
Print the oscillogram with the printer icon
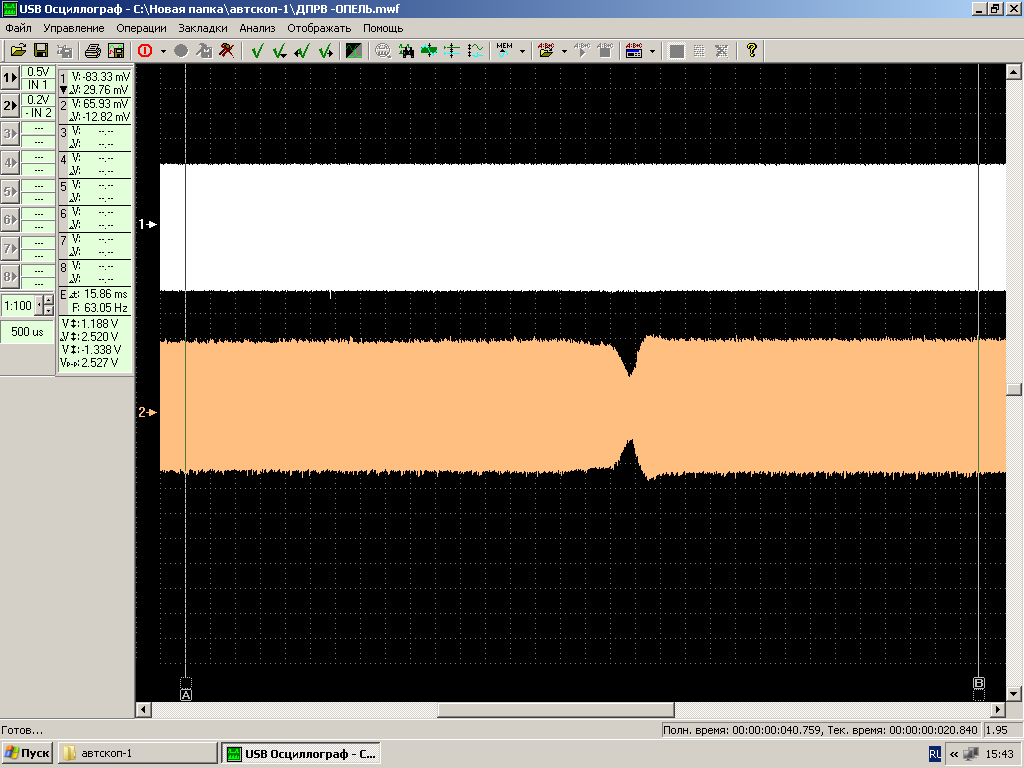tap(93, 51)
